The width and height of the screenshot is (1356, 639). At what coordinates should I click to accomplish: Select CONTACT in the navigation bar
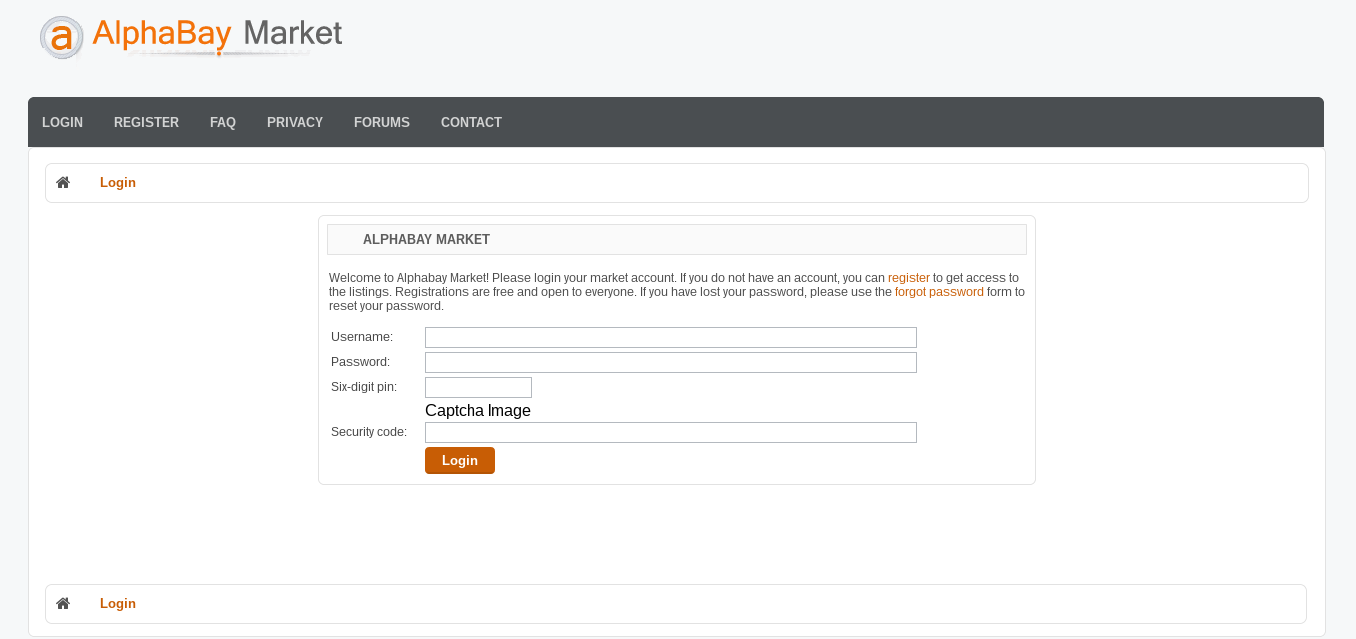(471, 122)
